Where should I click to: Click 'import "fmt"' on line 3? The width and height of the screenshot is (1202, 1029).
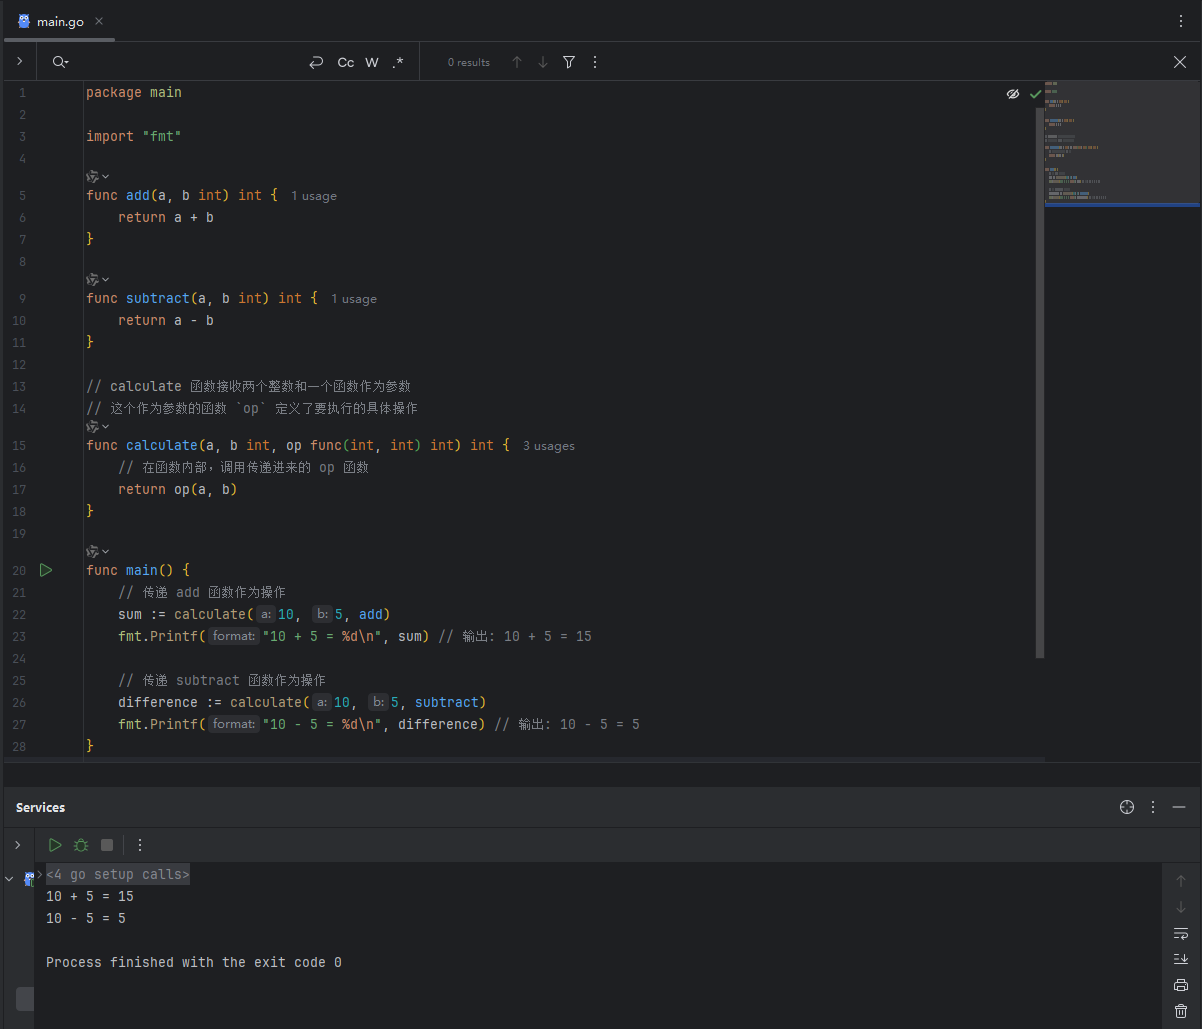[134, 136]
